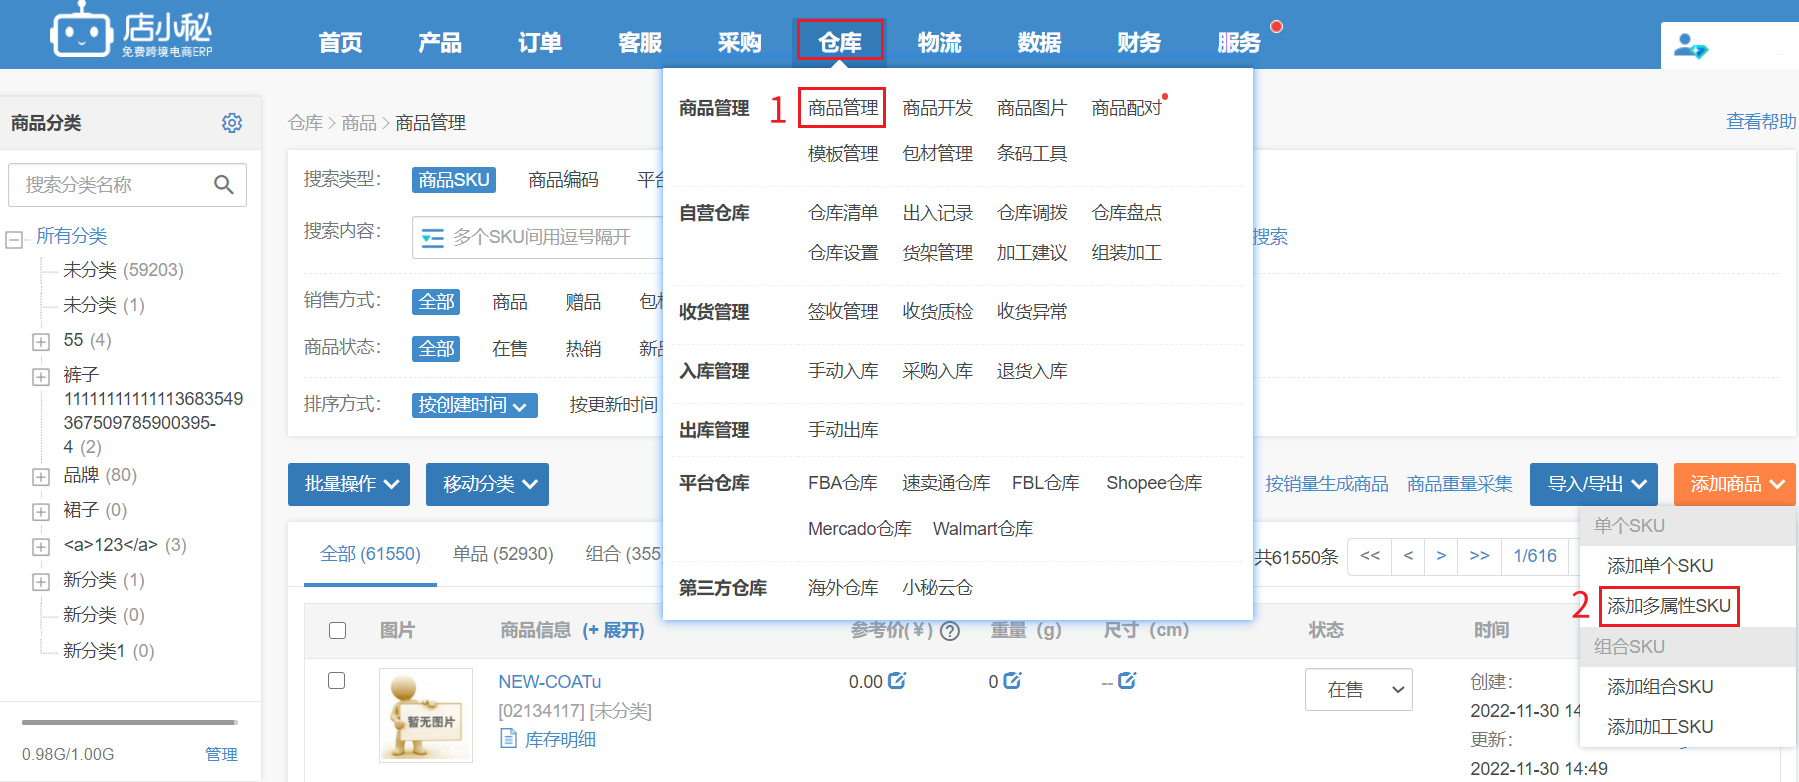This screenshot has width=1799, height=782.
Task: Switch to the 单品 (52930) tab
Action: 502,554
